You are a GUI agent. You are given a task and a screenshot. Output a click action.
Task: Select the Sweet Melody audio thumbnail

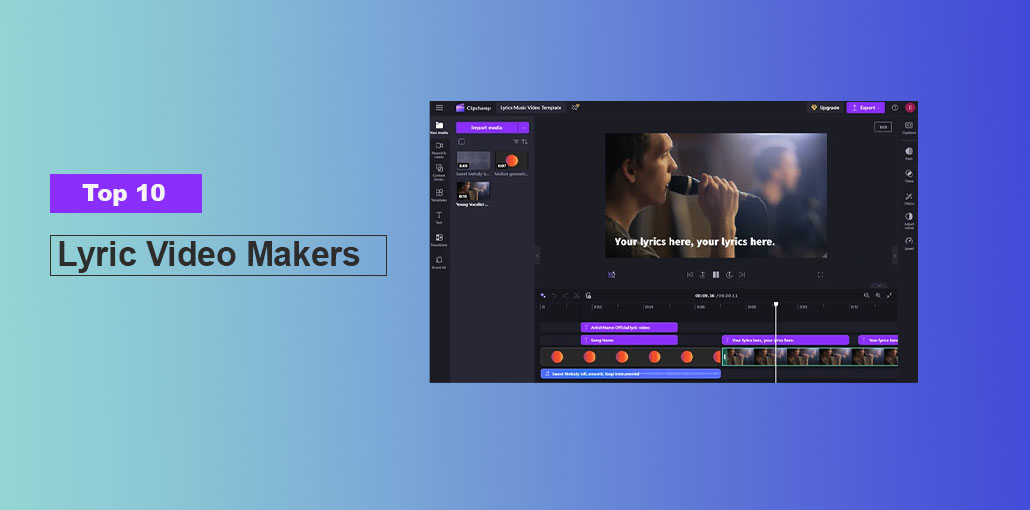473,161
